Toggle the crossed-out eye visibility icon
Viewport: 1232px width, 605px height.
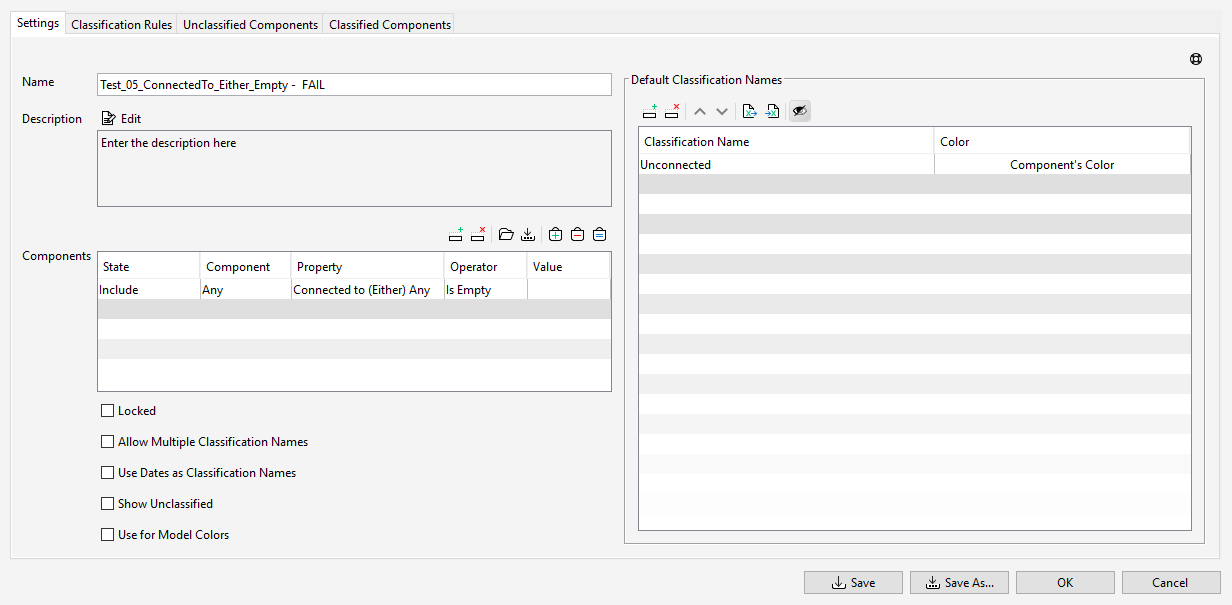800,111
